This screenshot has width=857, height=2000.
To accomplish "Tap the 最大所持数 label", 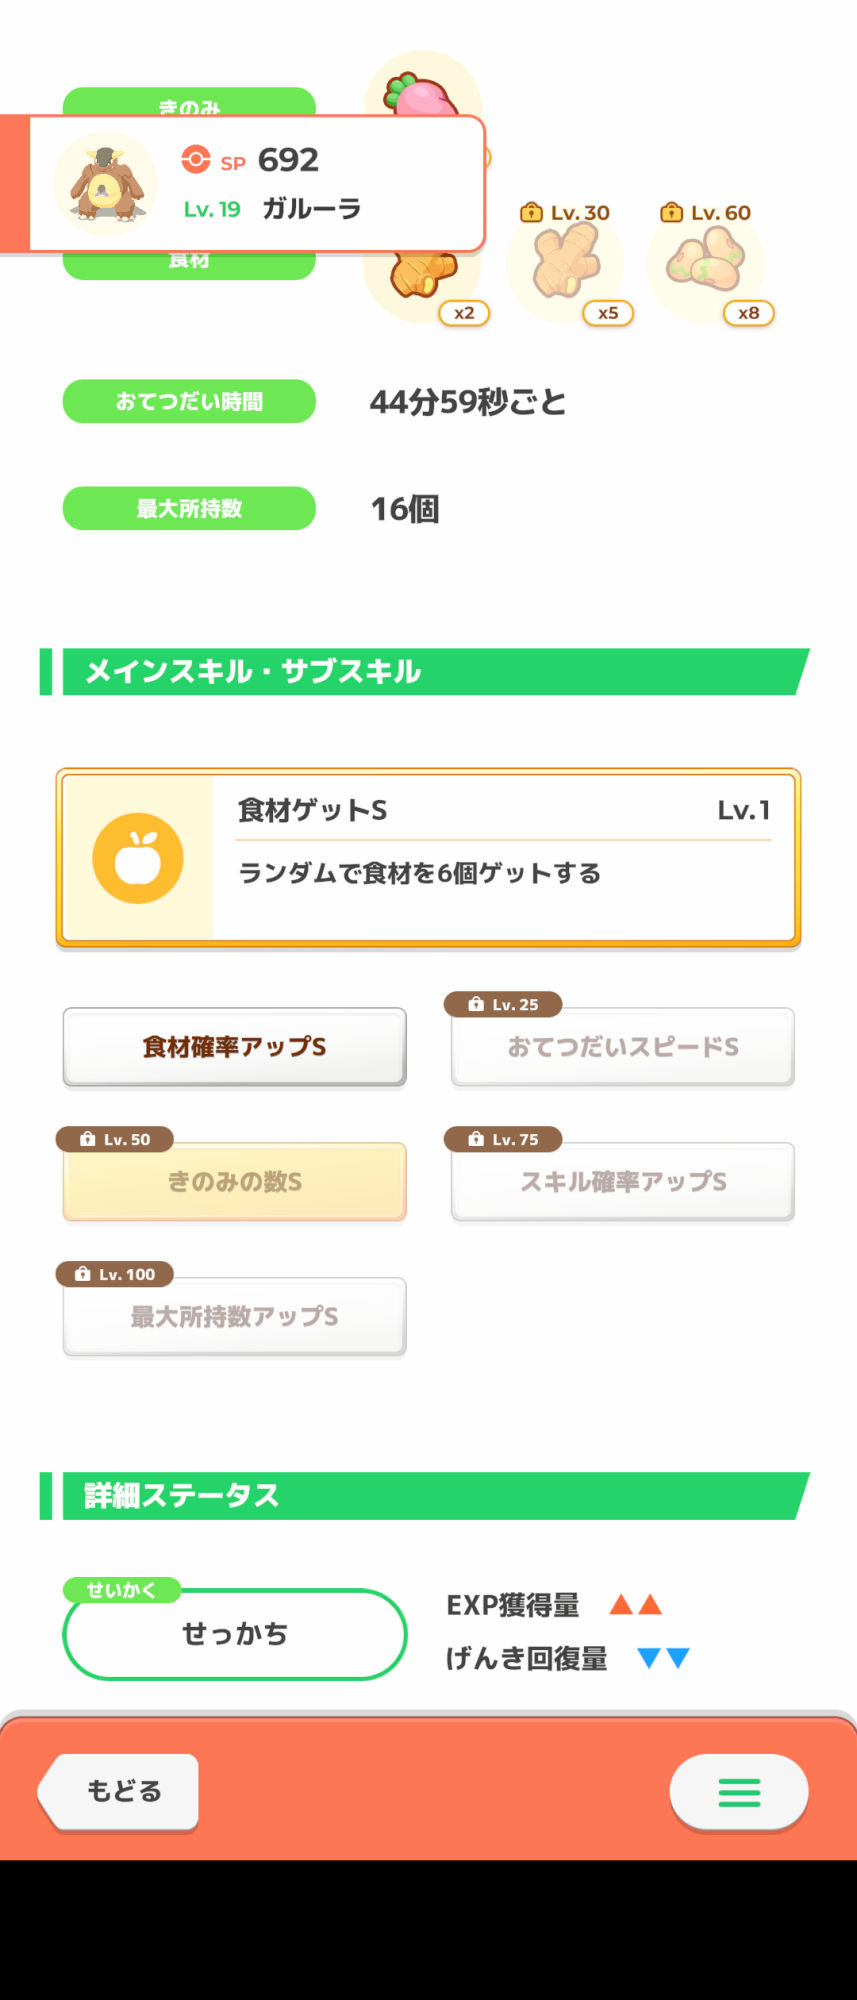I will pos(189,508).
